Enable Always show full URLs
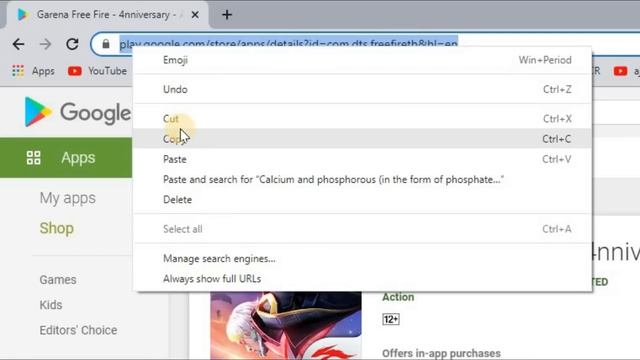 [x=362, y=279]
